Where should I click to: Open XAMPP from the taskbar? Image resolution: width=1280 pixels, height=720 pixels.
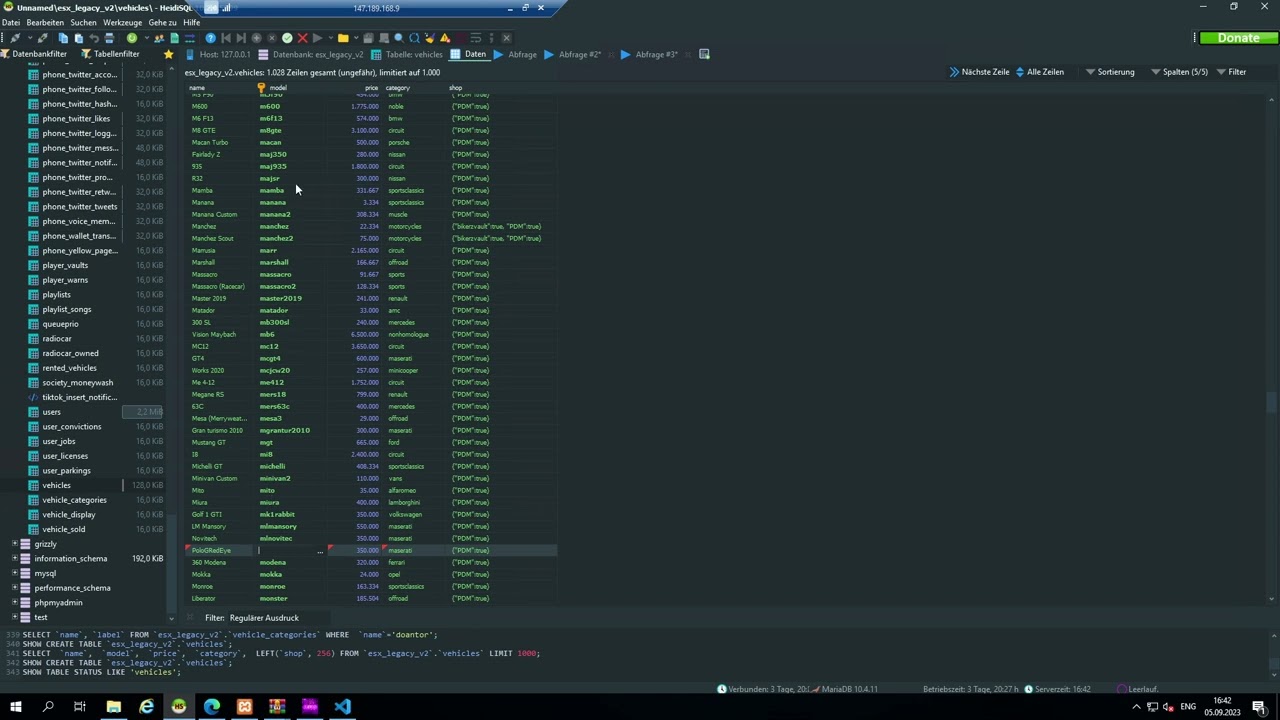(x=245, y=706)
